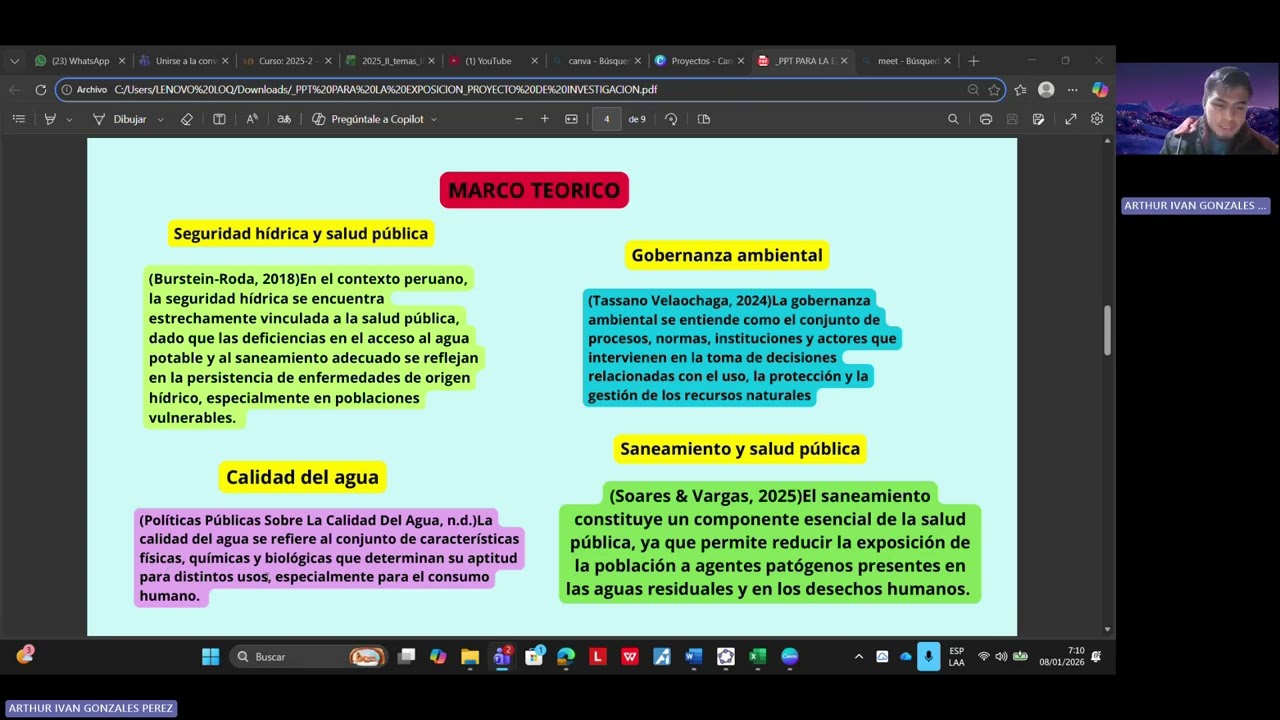Click Pregúntale a Copilot button

(368, 119)
